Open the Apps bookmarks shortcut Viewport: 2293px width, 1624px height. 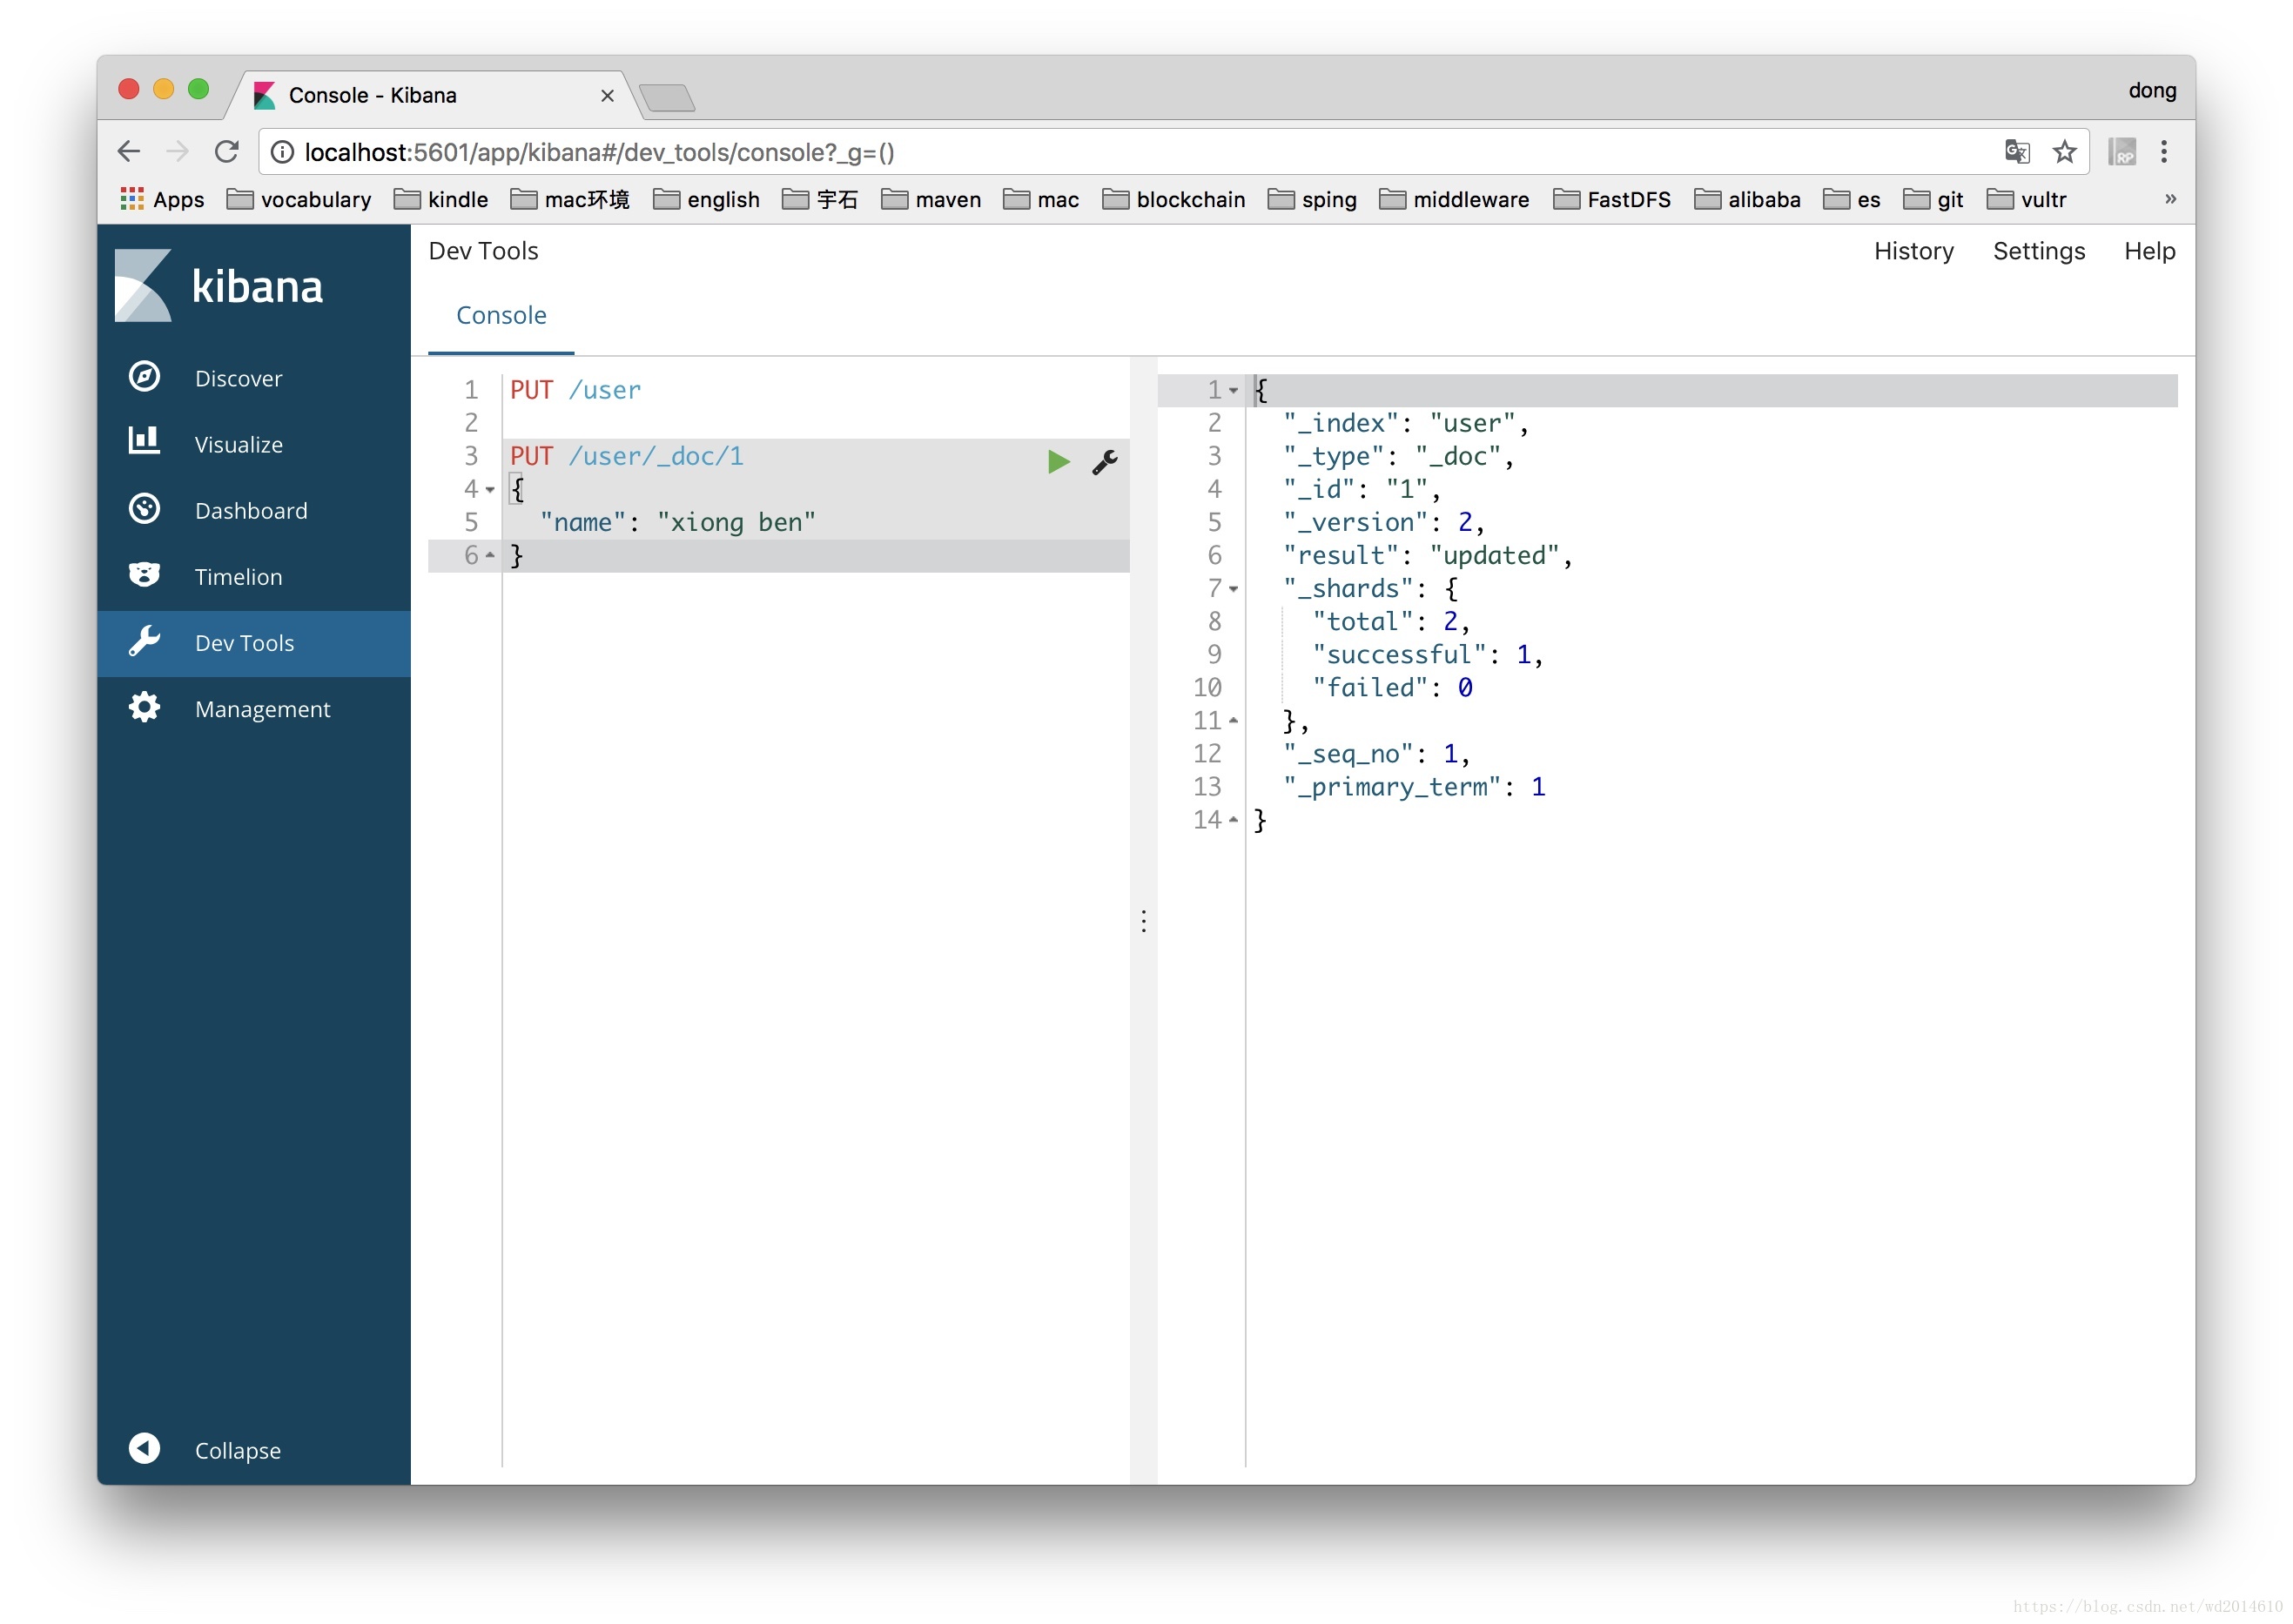(x=162, y=199)
